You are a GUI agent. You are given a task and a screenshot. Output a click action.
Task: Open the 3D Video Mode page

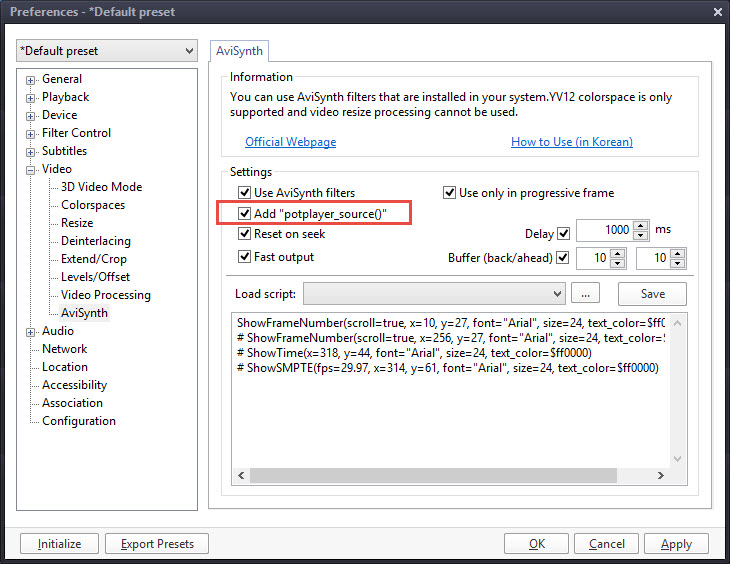(x=101, y=187)
